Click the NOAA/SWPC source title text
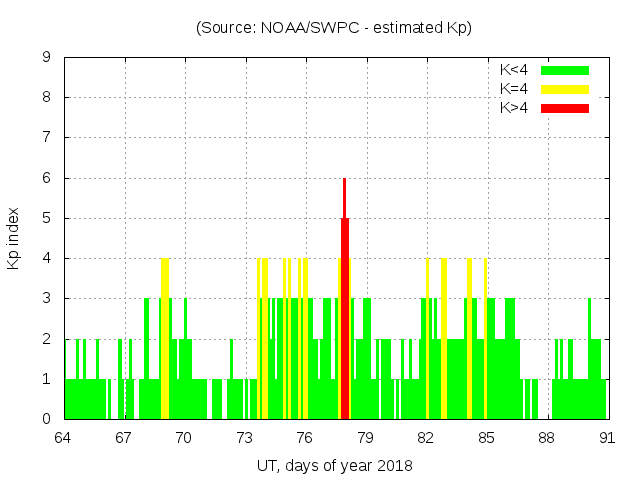Image resolution: width=640 pixels, height=480 pixels. point(334,28)
